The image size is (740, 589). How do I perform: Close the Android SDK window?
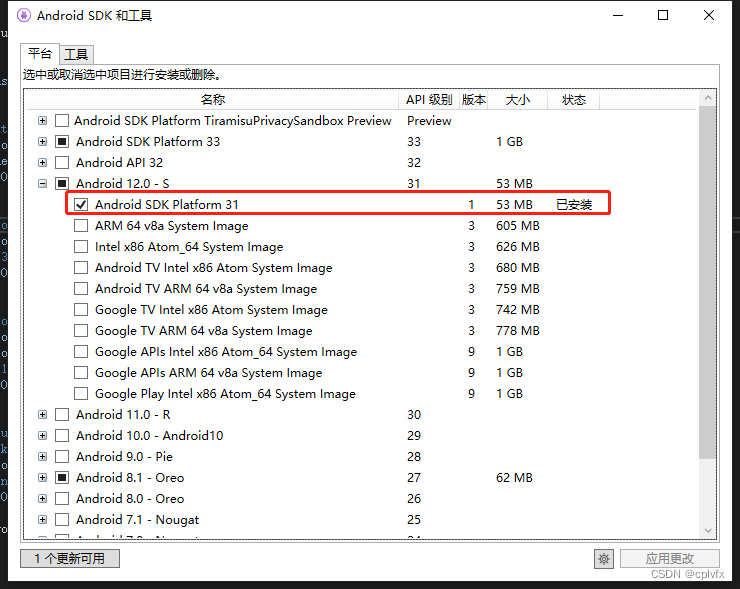coord(709,15)
